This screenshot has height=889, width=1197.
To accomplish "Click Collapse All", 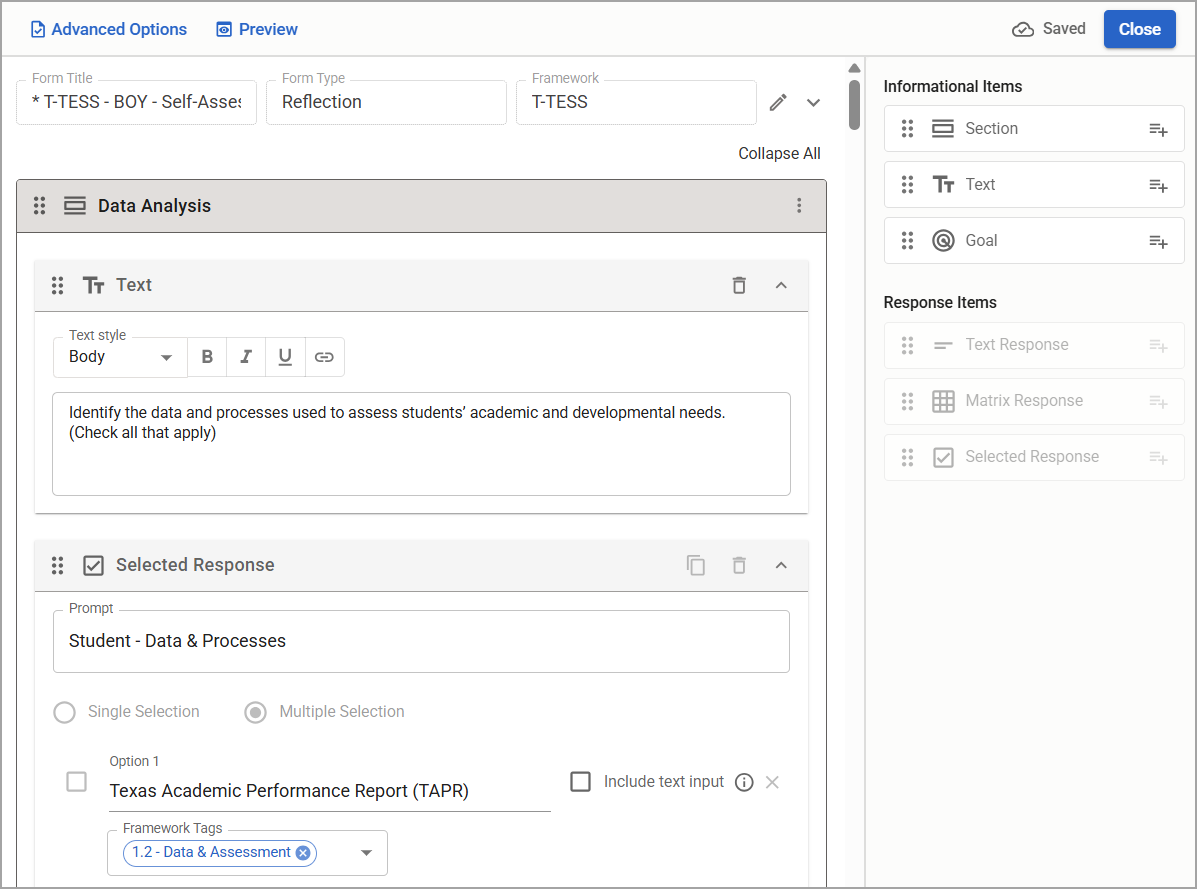I will click(x=779, y=153).
